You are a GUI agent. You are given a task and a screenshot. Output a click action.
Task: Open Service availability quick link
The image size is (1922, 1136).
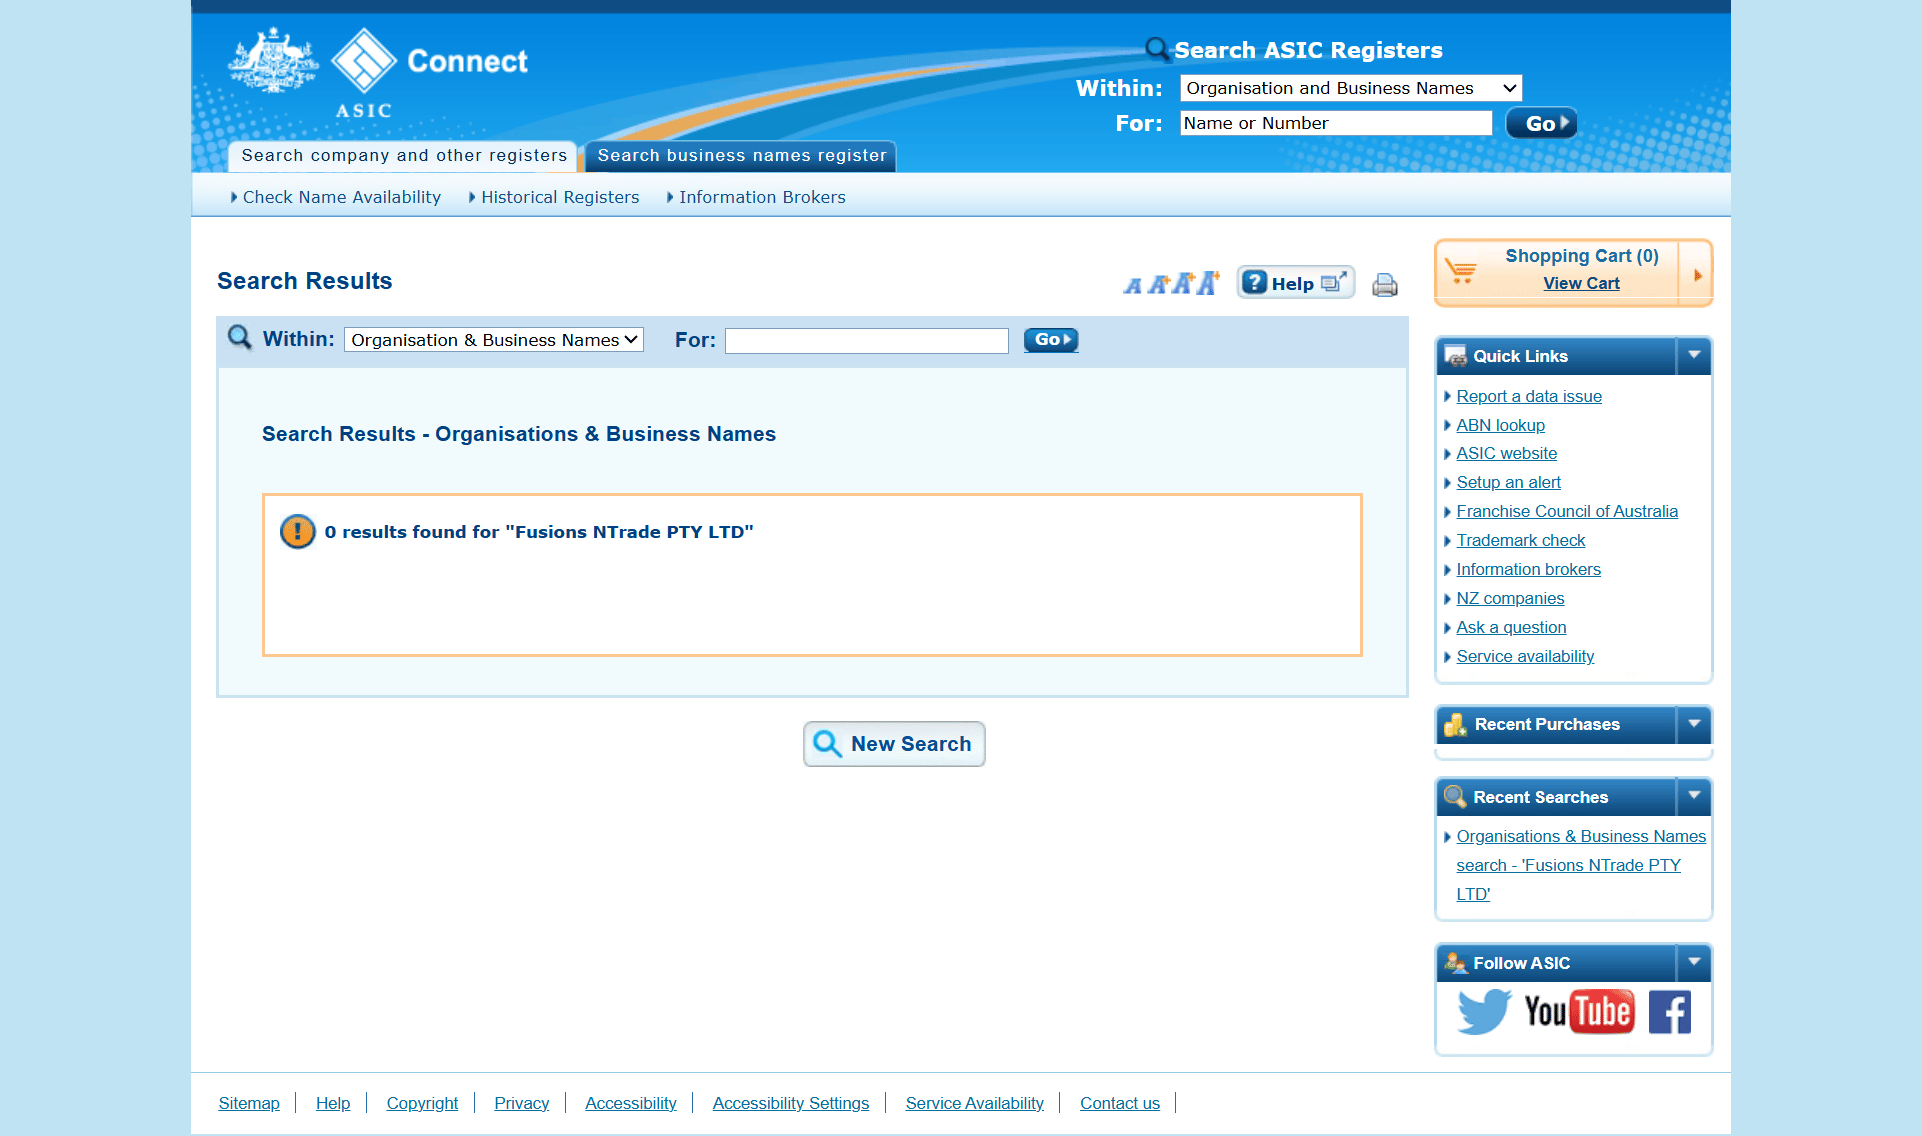coord(1525,656)
